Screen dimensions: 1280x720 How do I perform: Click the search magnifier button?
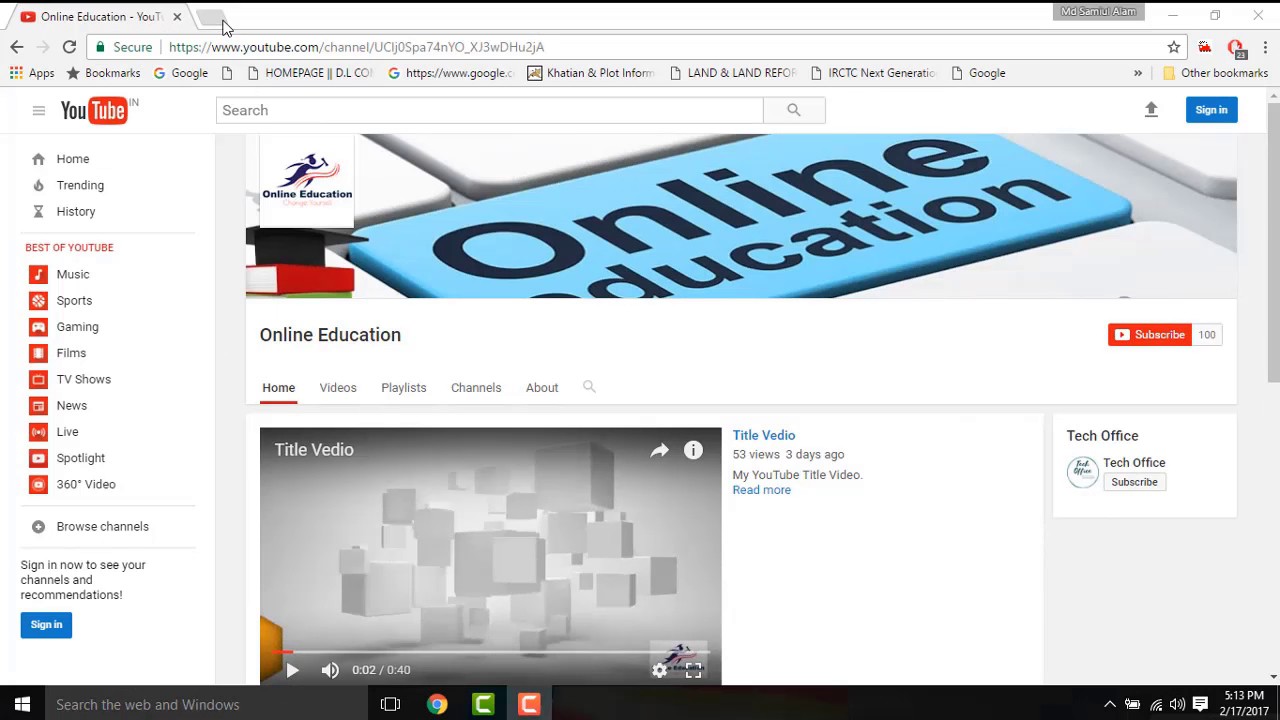[x=794, y=110]
